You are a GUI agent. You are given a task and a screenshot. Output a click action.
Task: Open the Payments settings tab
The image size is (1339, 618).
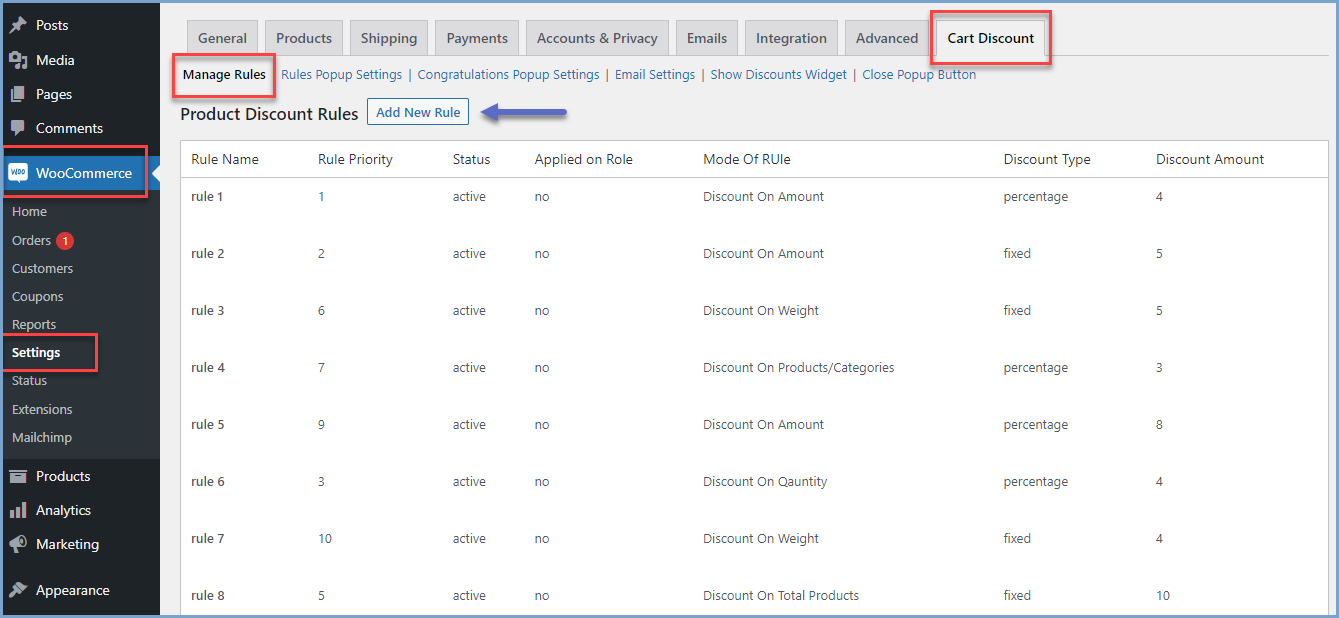pyautogui.click(x=477, y=38)
